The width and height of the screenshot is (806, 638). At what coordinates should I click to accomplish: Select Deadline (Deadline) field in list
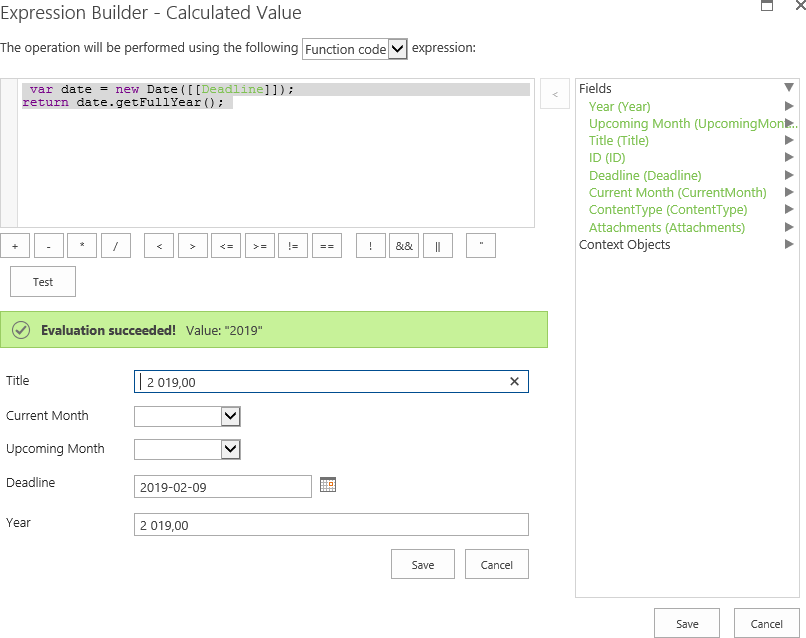point(645,175)
